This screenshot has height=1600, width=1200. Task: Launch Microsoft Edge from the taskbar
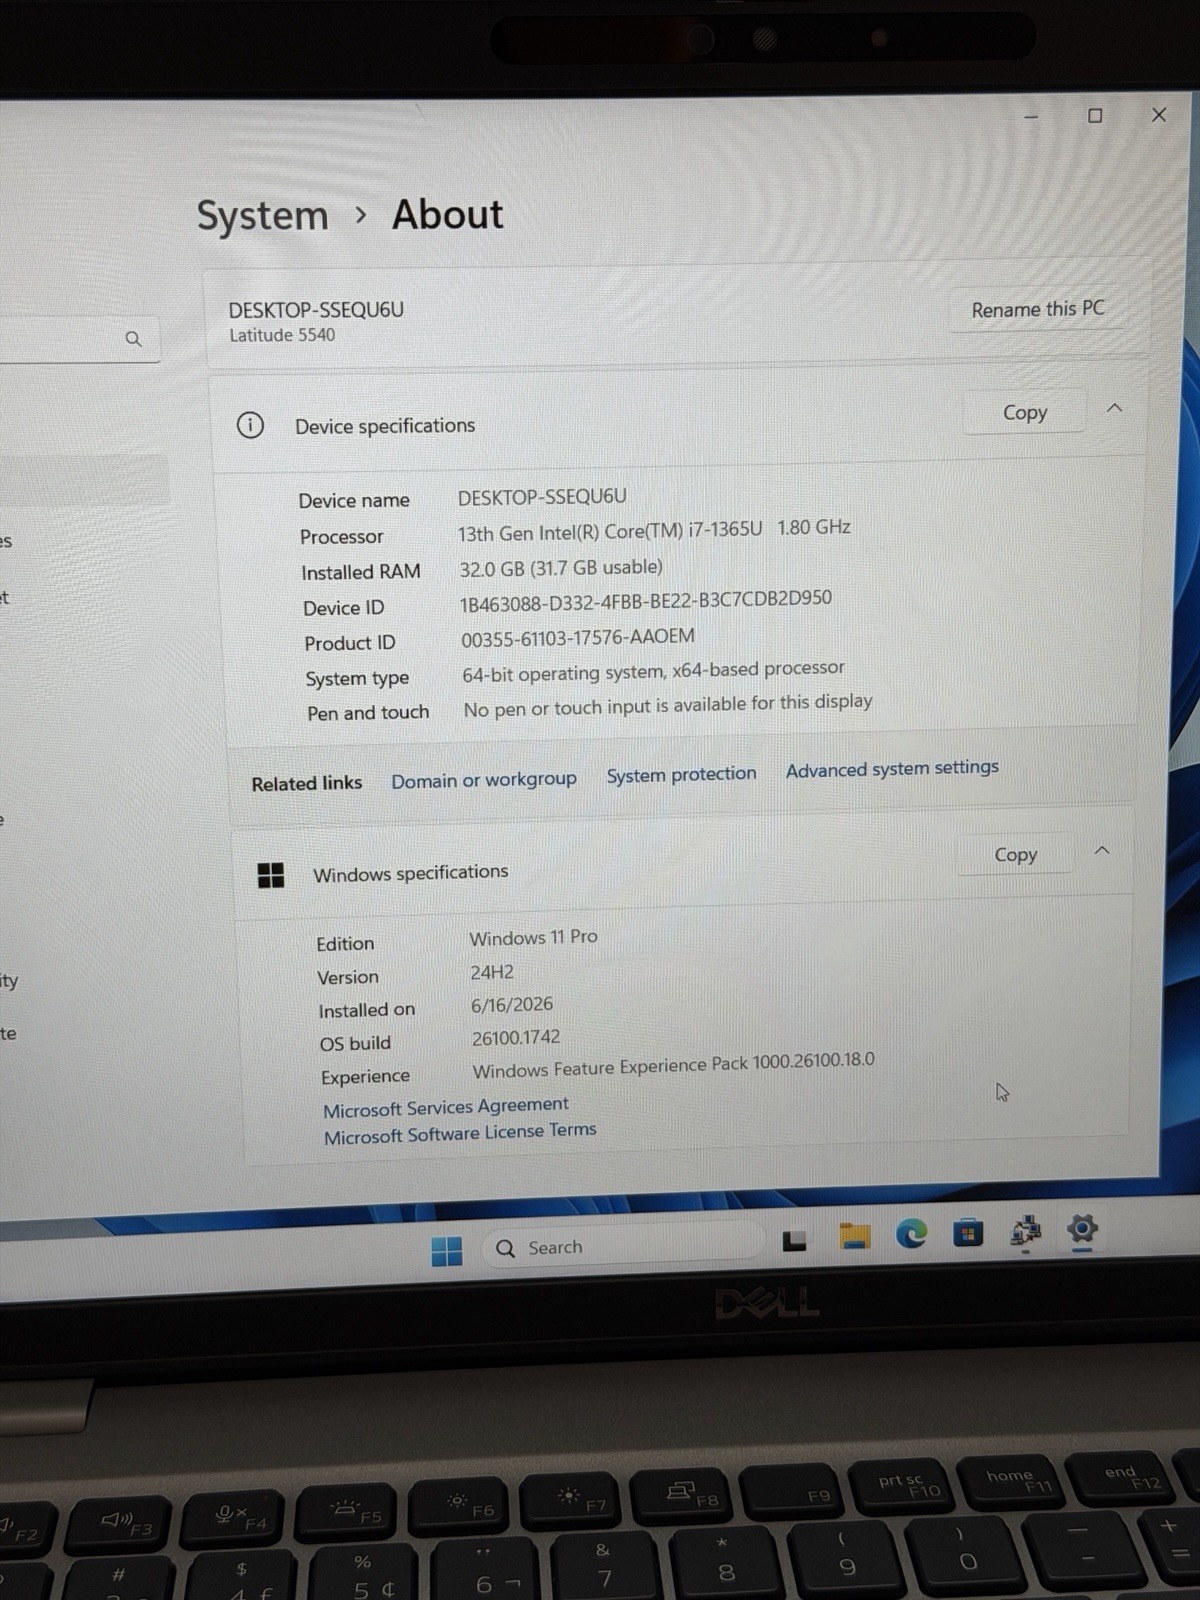(911, 1234)
